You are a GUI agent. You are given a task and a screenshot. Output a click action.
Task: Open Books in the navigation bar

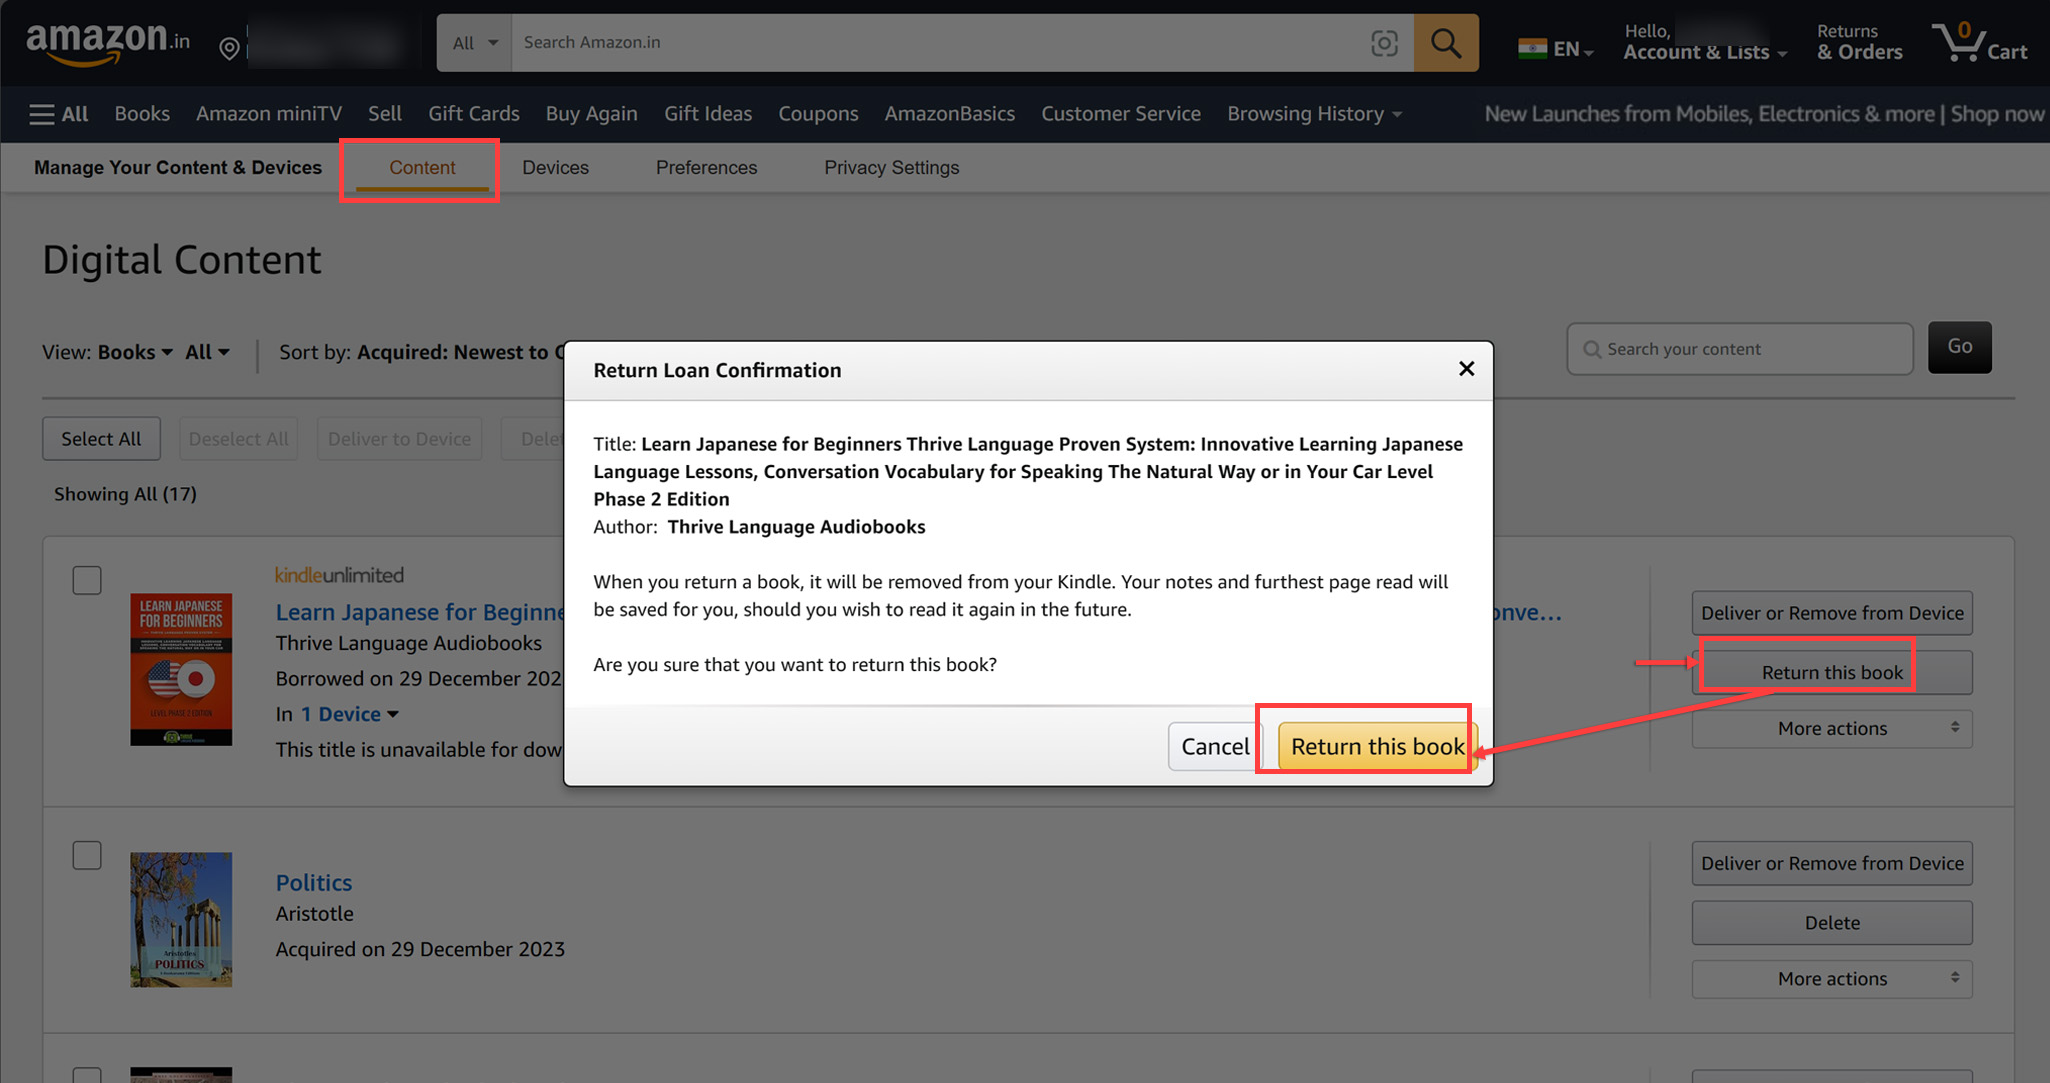pyautogui.click(x=142, y=114)
